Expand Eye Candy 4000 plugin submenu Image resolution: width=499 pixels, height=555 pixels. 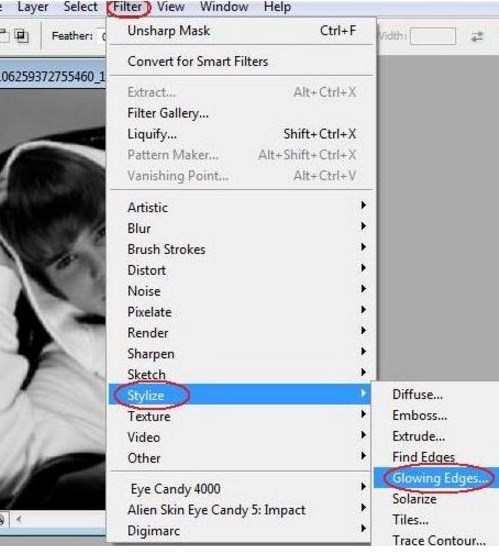click(x=241, y=489)
